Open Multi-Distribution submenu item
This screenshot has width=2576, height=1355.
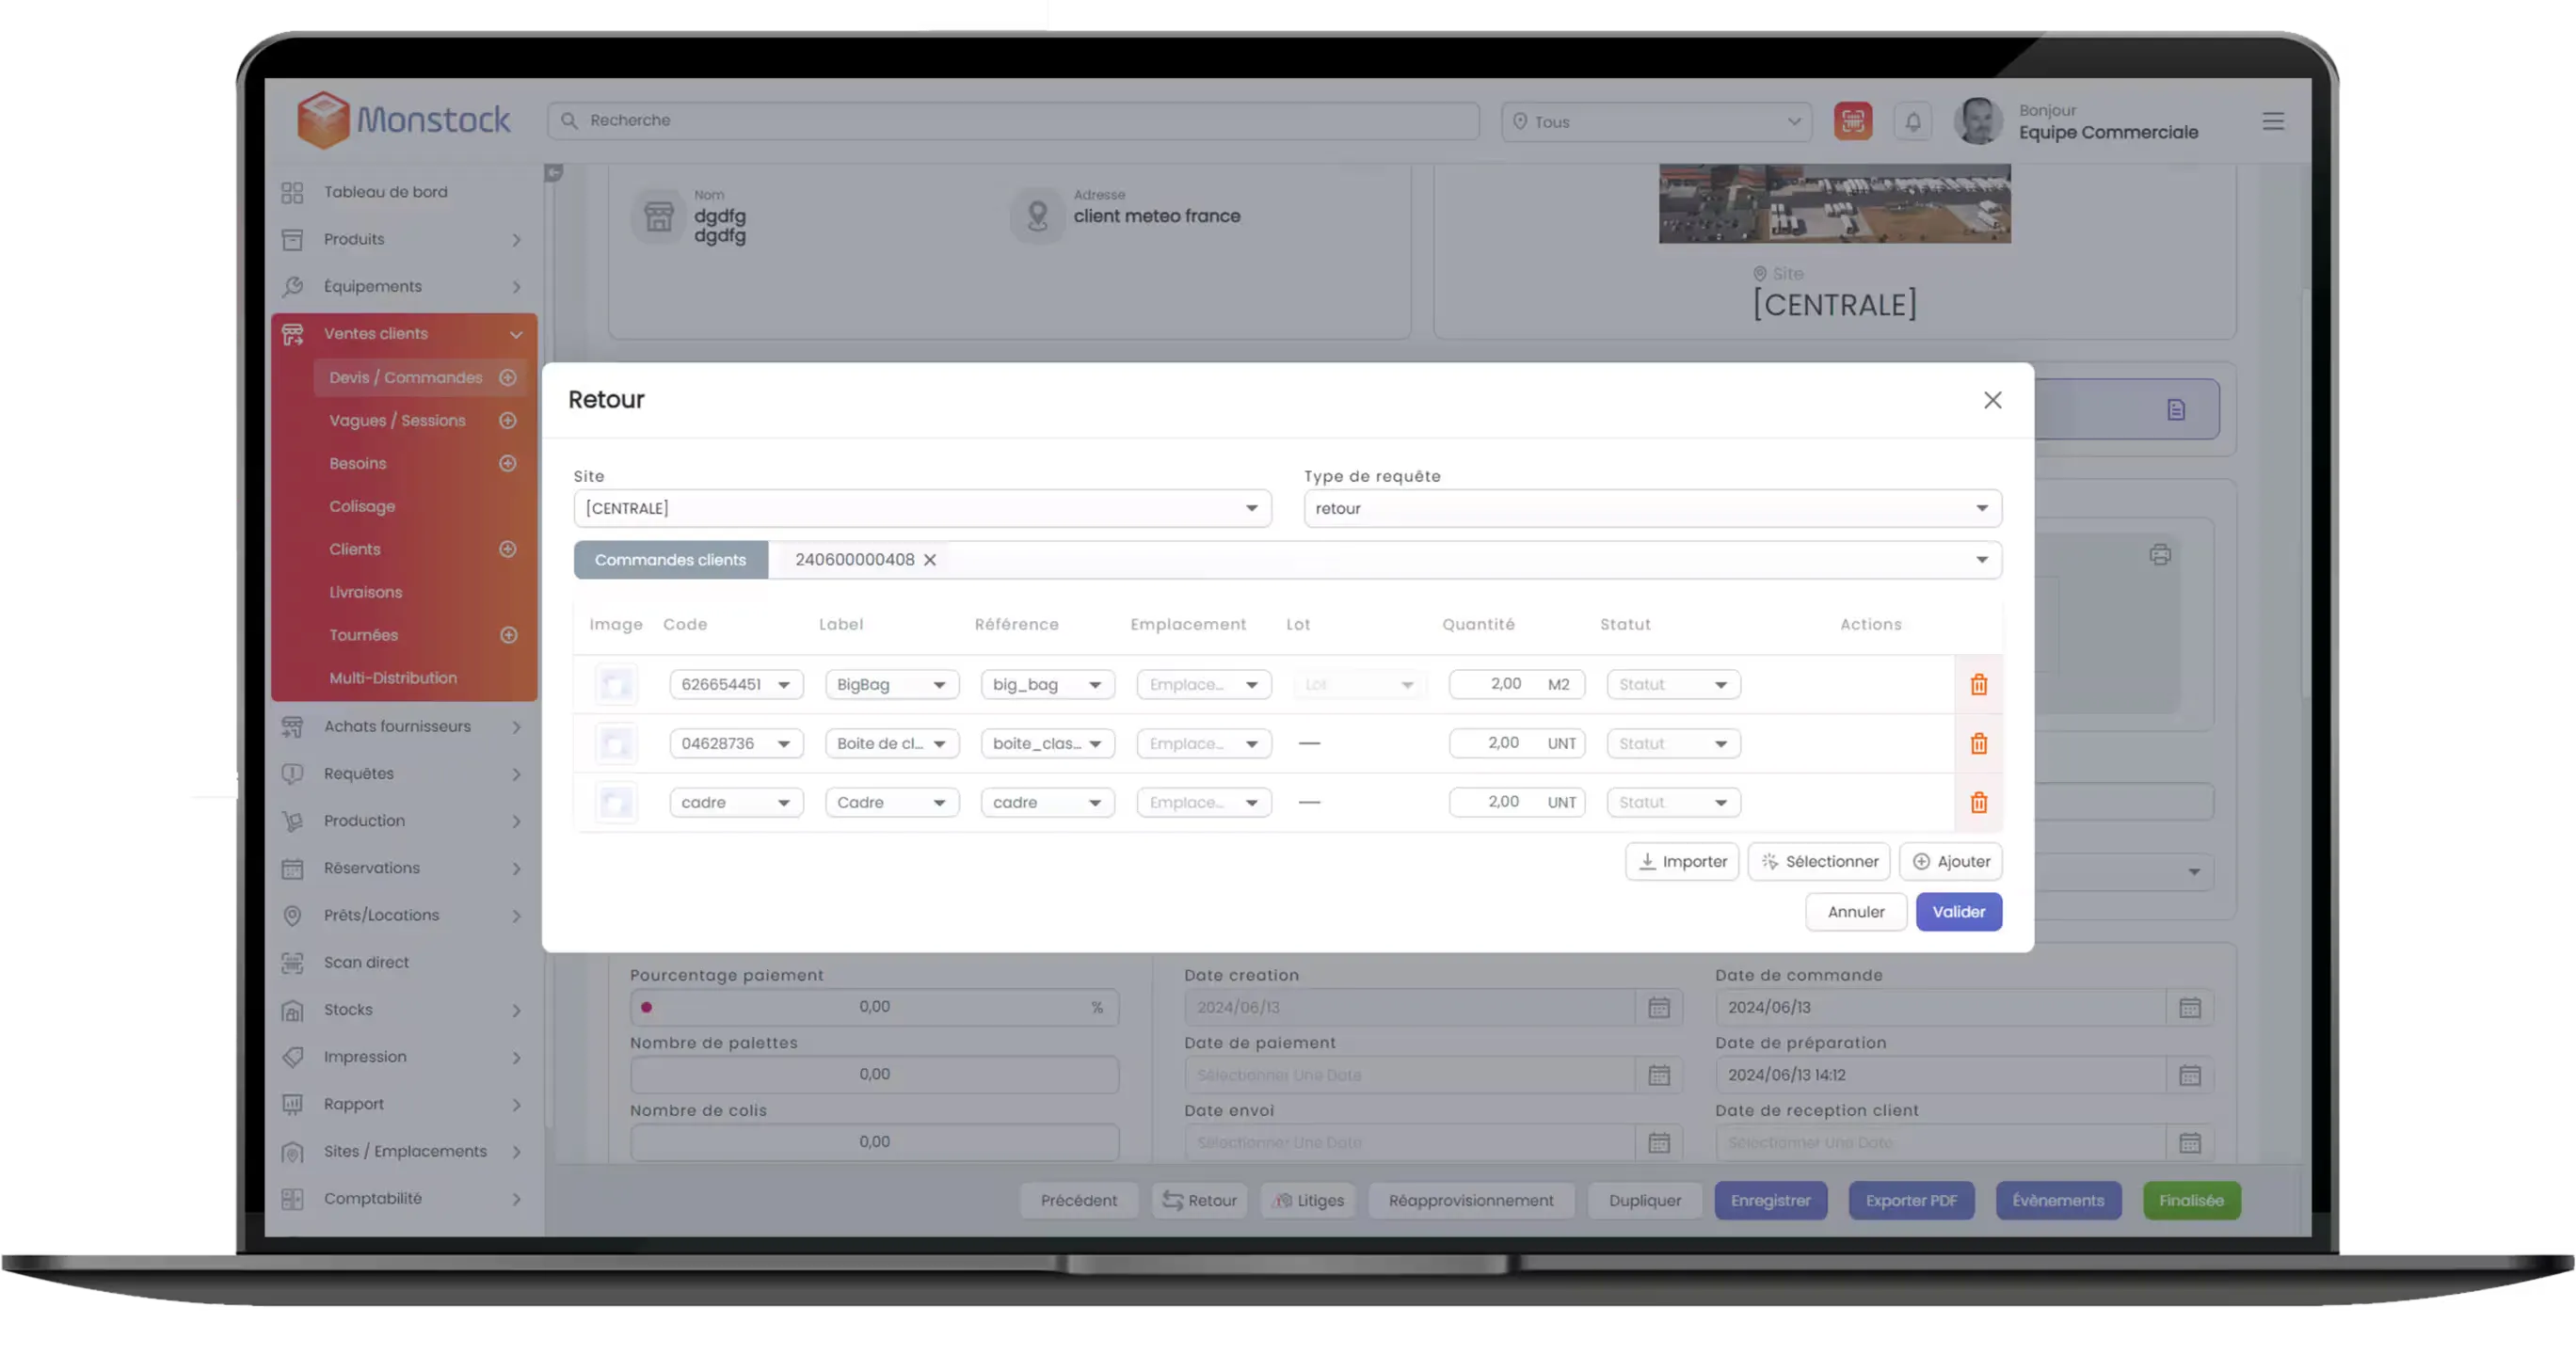(393, 679)
